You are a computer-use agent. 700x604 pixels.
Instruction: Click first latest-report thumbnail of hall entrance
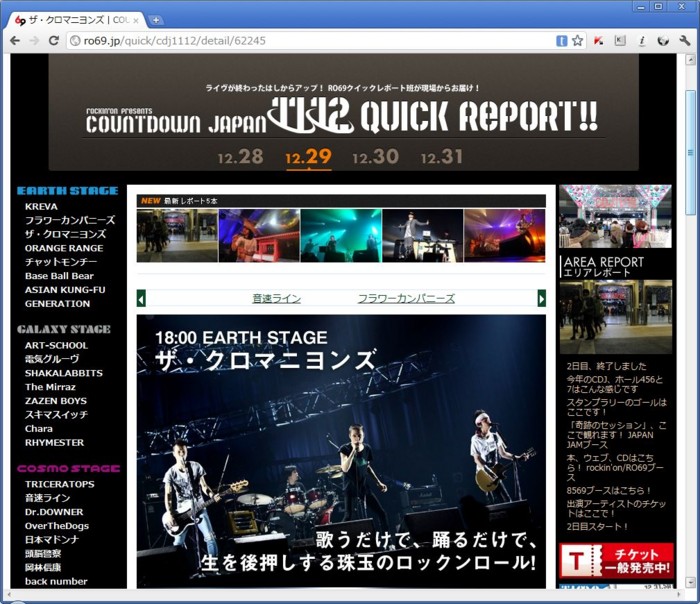click(177, 235)
